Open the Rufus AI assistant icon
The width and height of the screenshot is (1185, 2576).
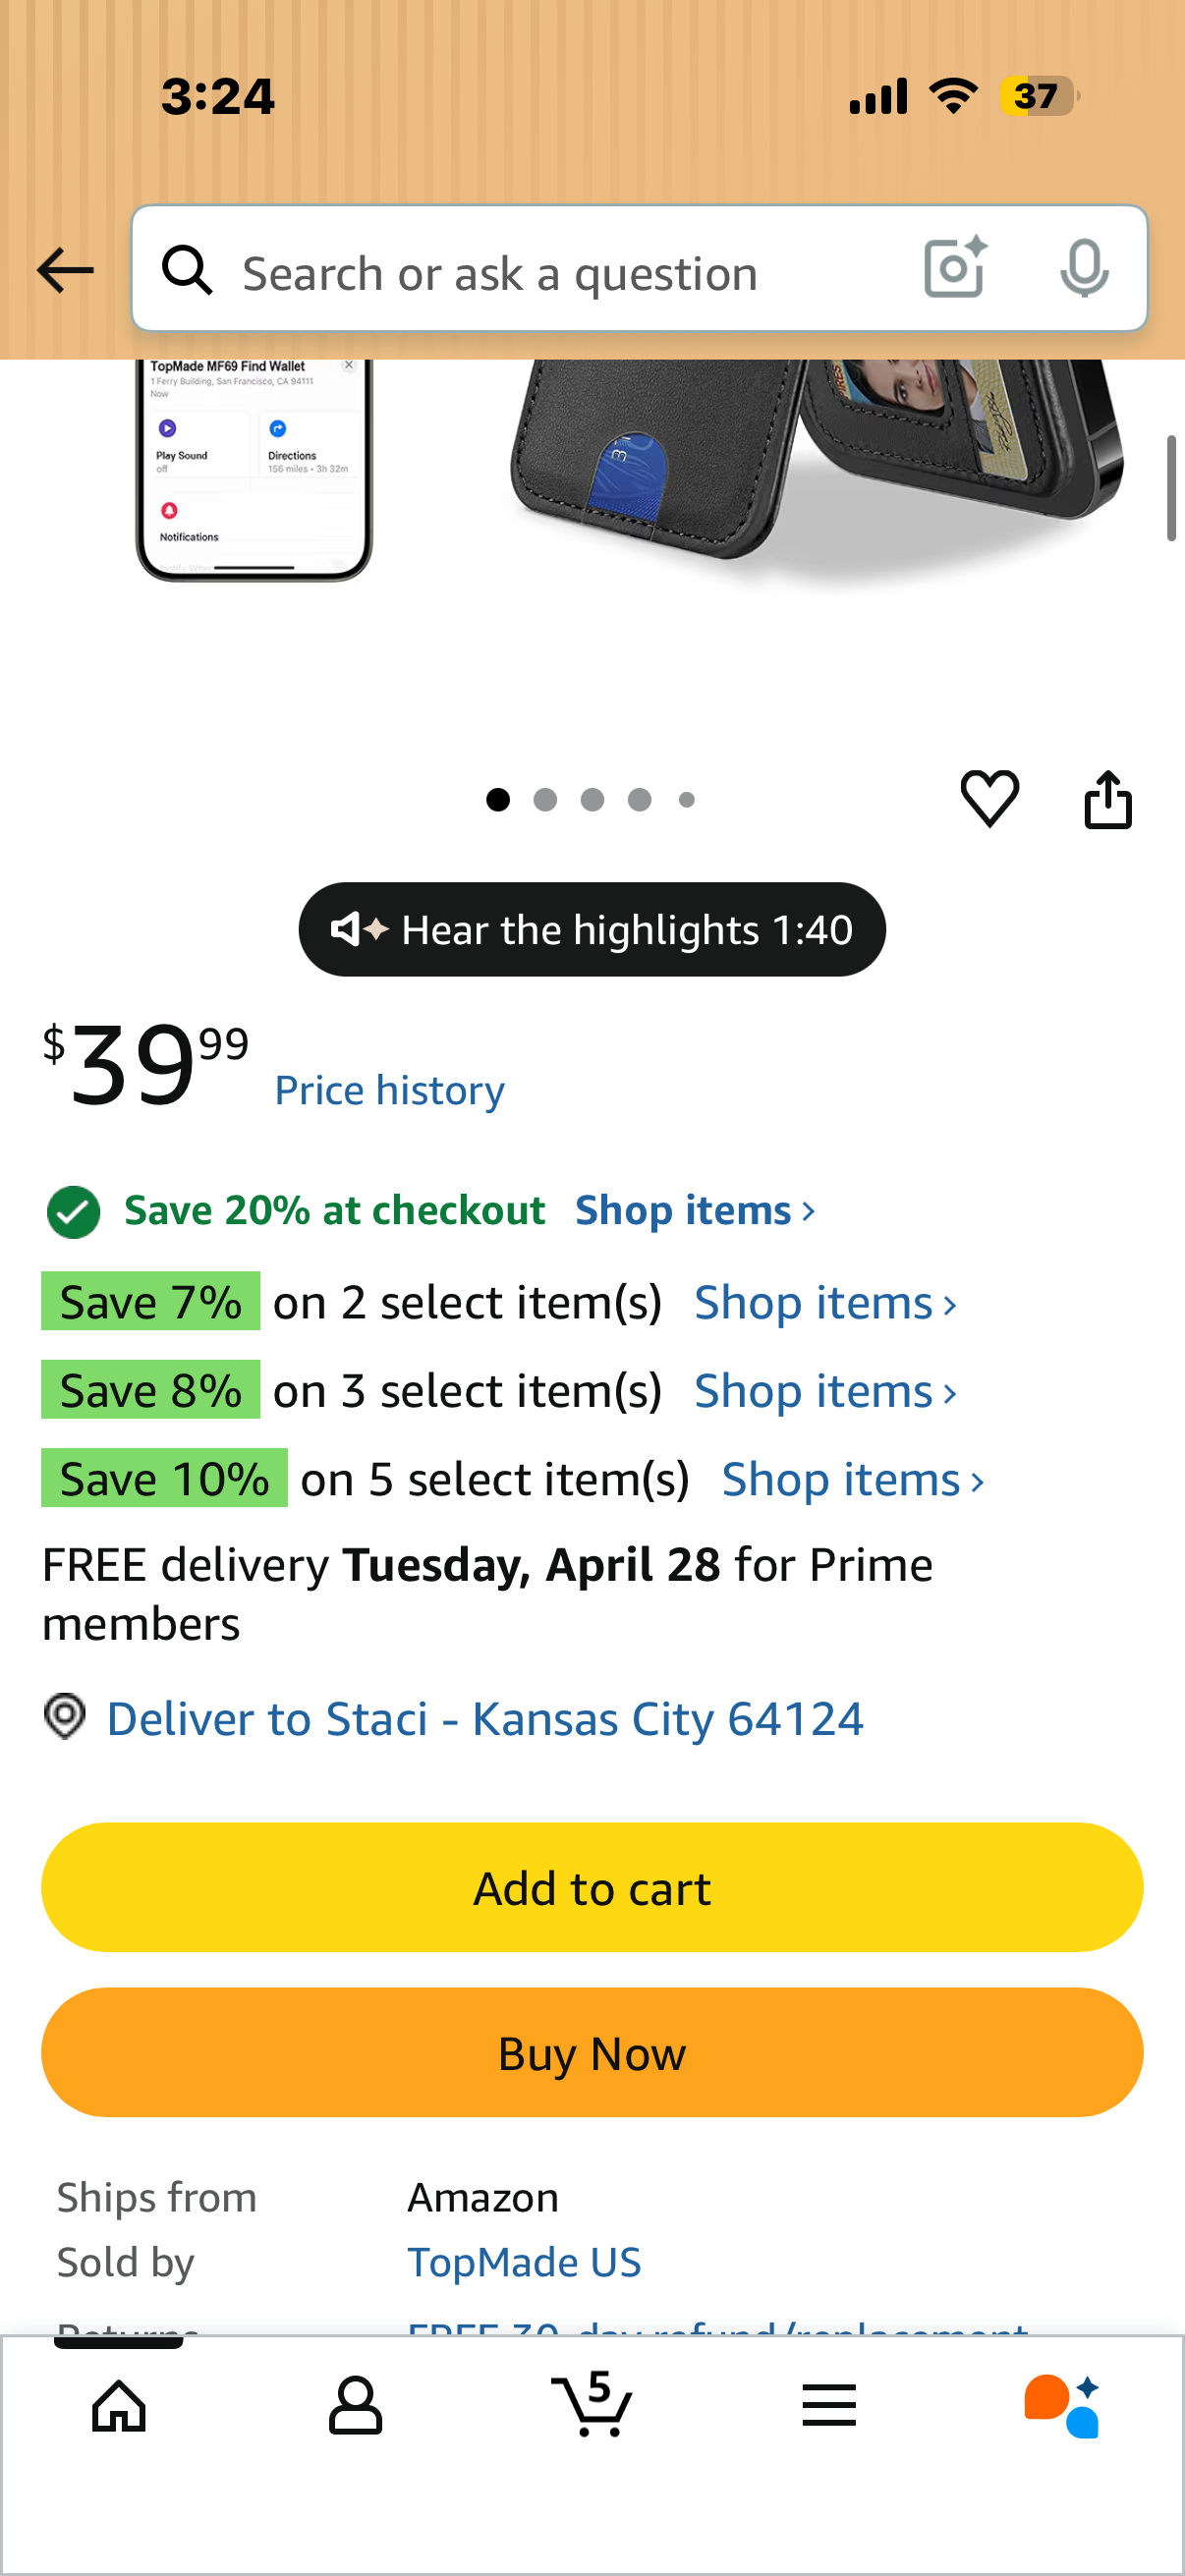click(1062, 2405)
